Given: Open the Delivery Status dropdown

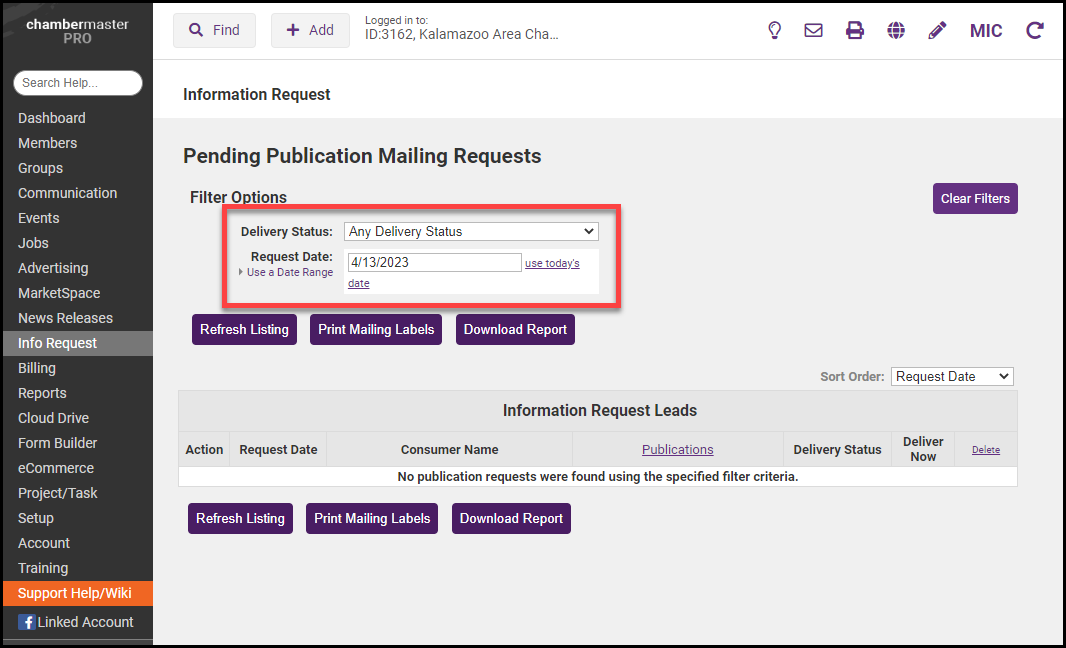Looking at the screenshot, I should click(471, 231).
